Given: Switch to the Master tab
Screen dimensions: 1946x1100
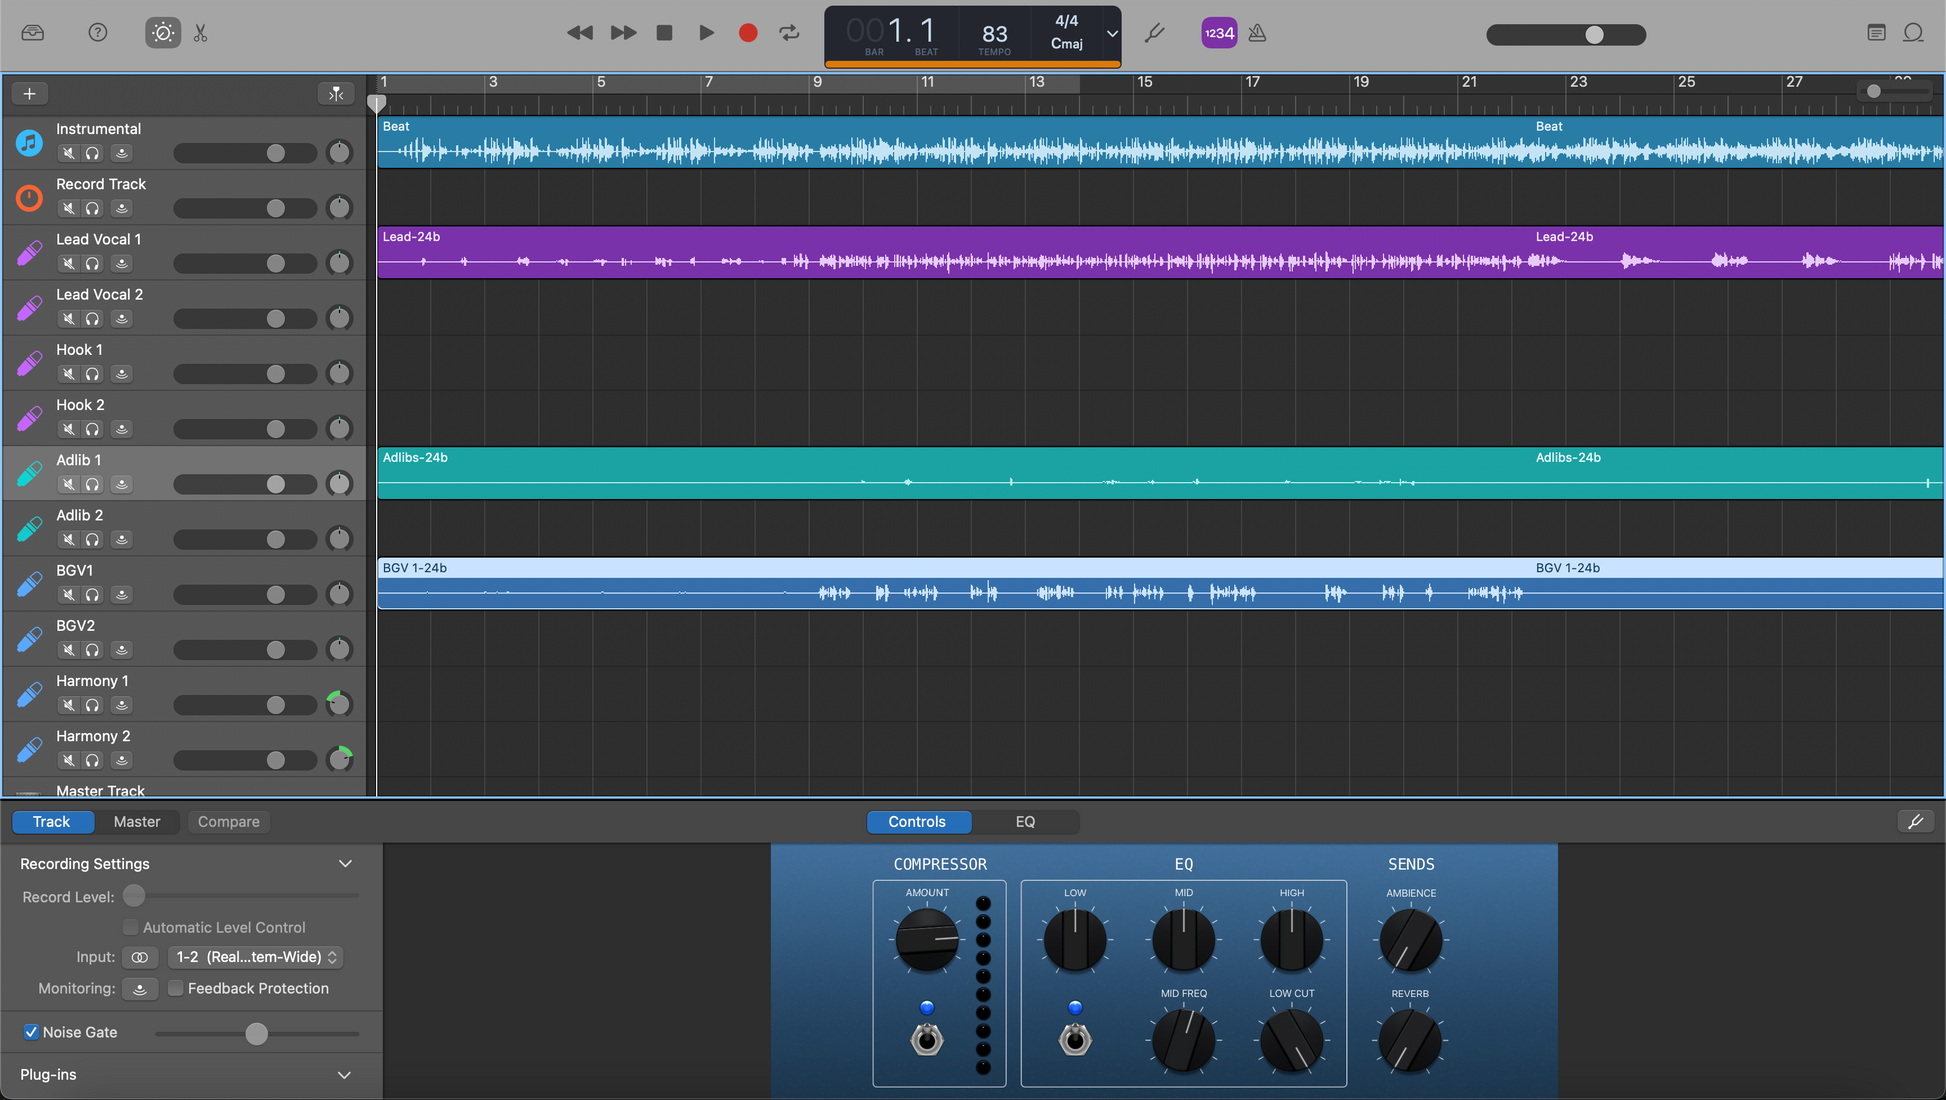Looking at the screenshot, I should pyautogui.click(x=137, y=821).
